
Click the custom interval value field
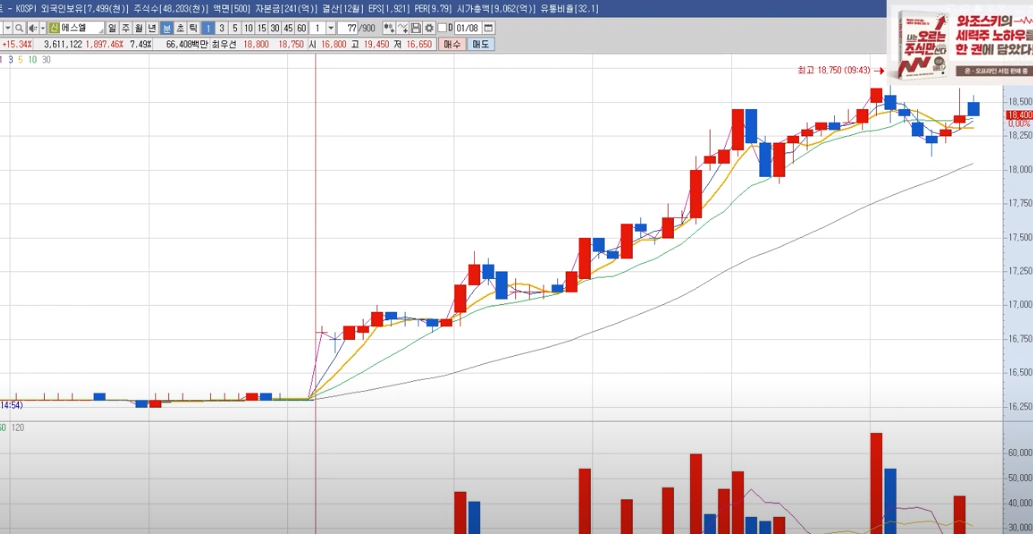coord(318,28)
